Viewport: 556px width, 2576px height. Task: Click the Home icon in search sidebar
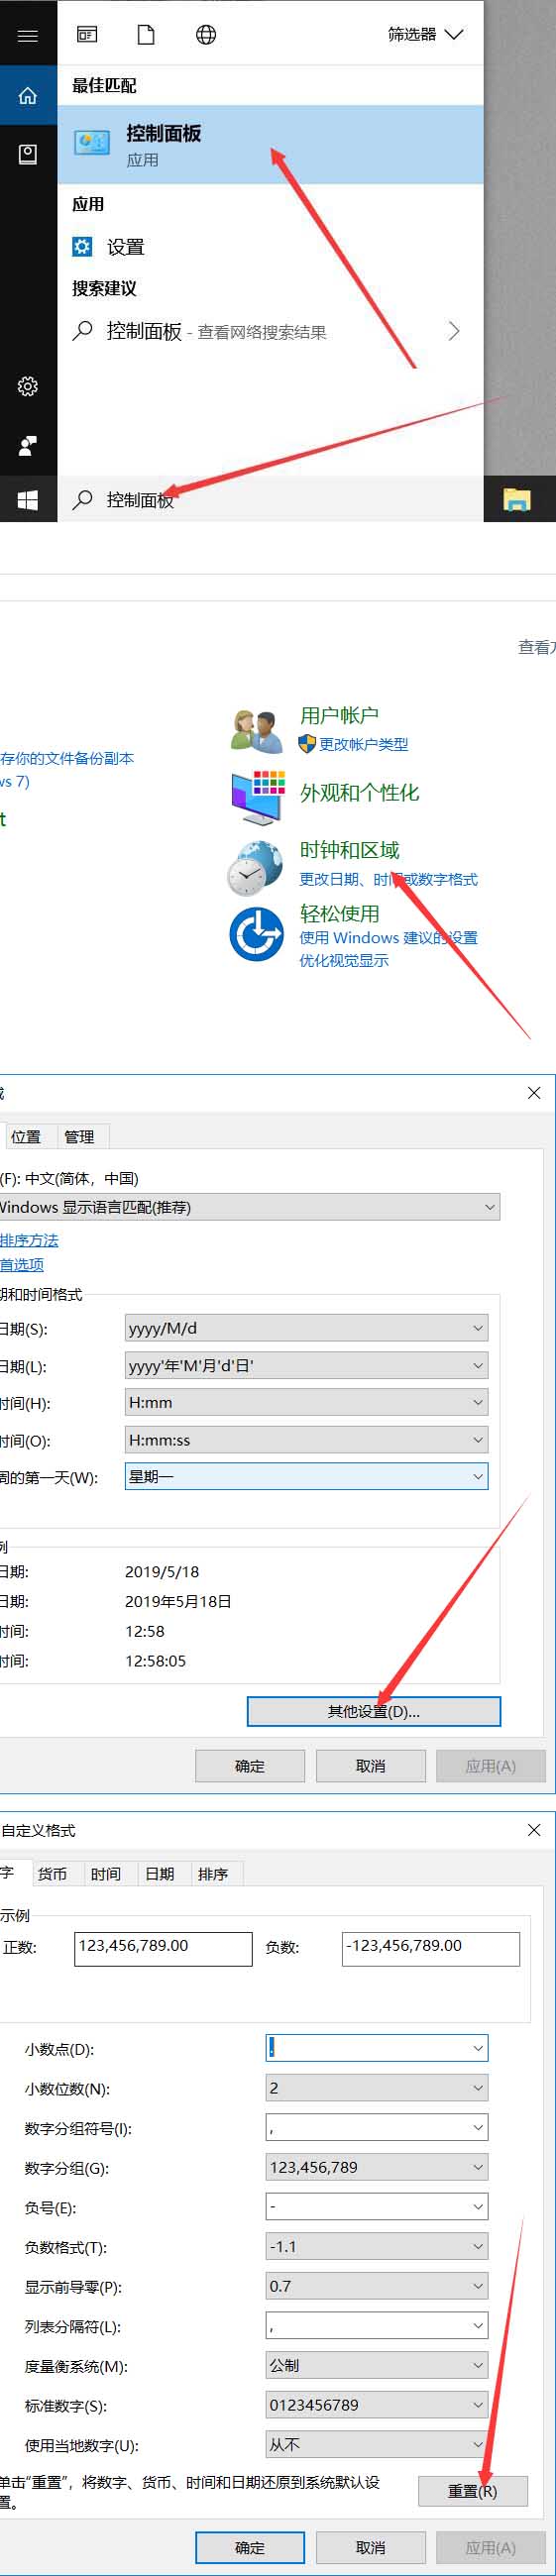tap(28, 96)
